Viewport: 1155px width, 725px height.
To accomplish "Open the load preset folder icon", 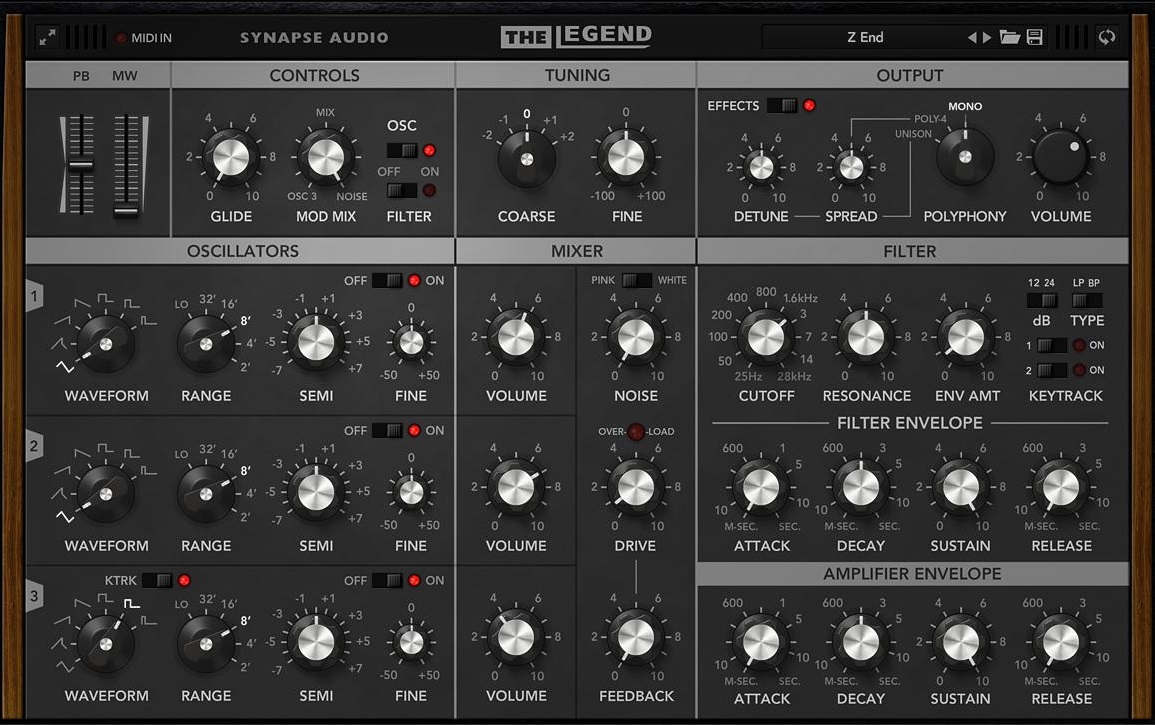I will [1009, 37].
